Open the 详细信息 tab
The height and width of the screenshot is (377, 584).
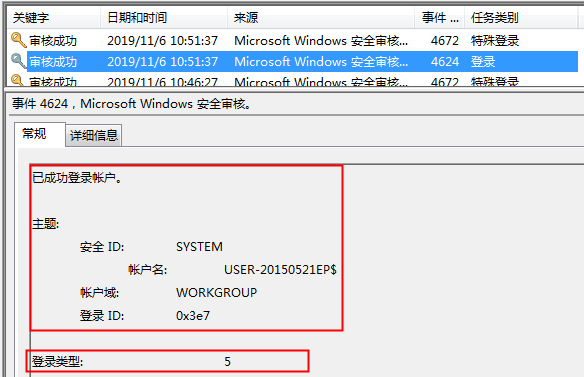tap(93, 135)
